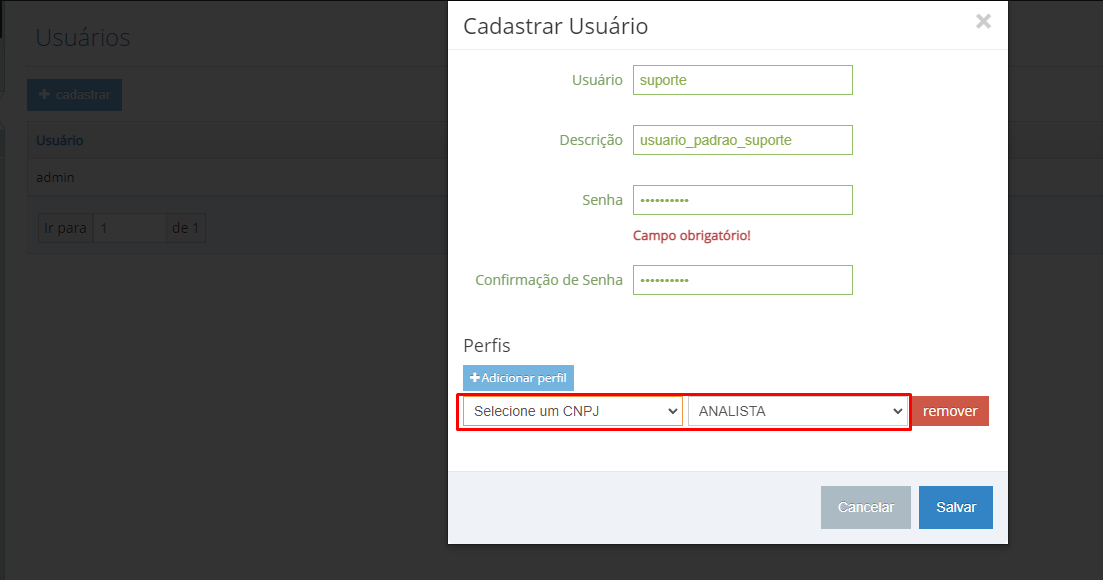The width and height of the screenshot is (1103, 580).
Task: Click the Senha label
Action: point(602,200)
